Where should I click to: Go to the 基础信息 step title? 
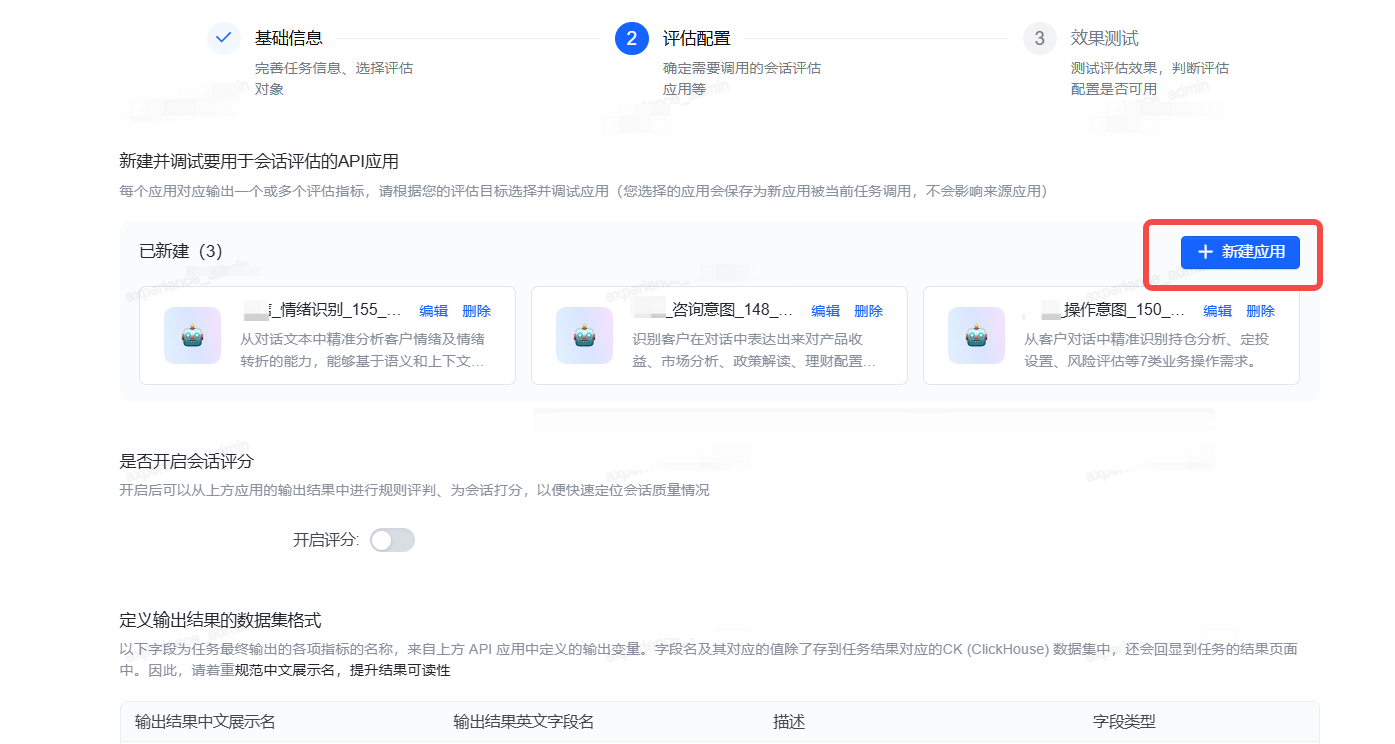point(289,38)
